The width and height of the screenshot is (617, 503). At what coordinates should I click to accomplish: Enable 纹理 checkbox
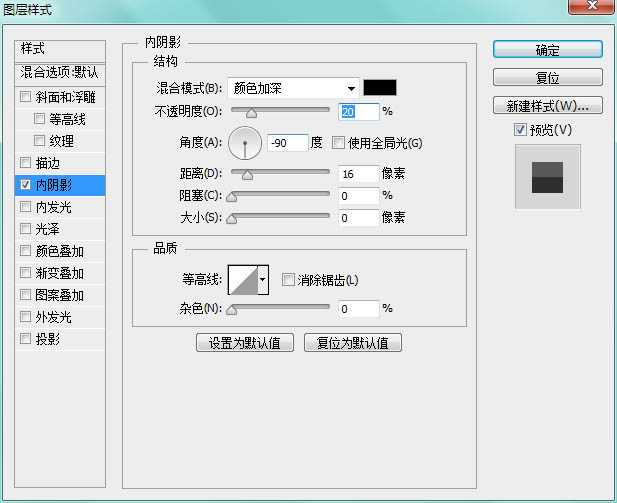pyautogui.click(x=39, y=140)
